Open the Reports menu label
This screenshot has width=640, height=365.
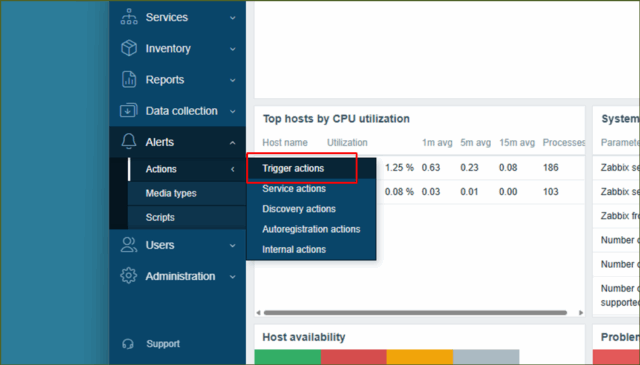point(165,80)
